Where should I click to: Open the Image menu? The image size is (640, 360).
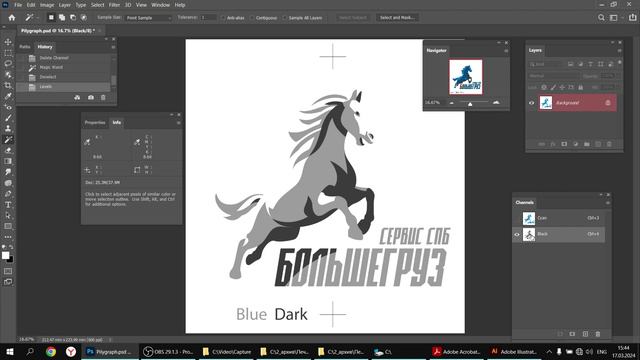point(47,5)
